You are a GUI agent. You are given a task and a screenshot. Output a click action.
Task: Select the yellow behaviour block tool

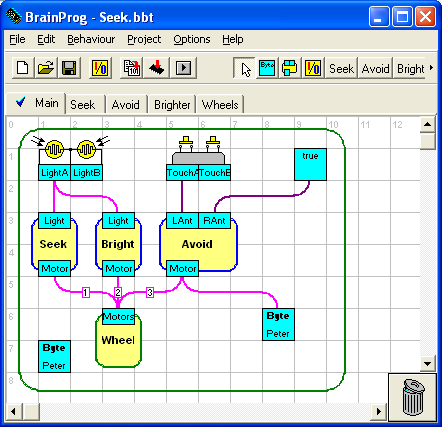290,68
